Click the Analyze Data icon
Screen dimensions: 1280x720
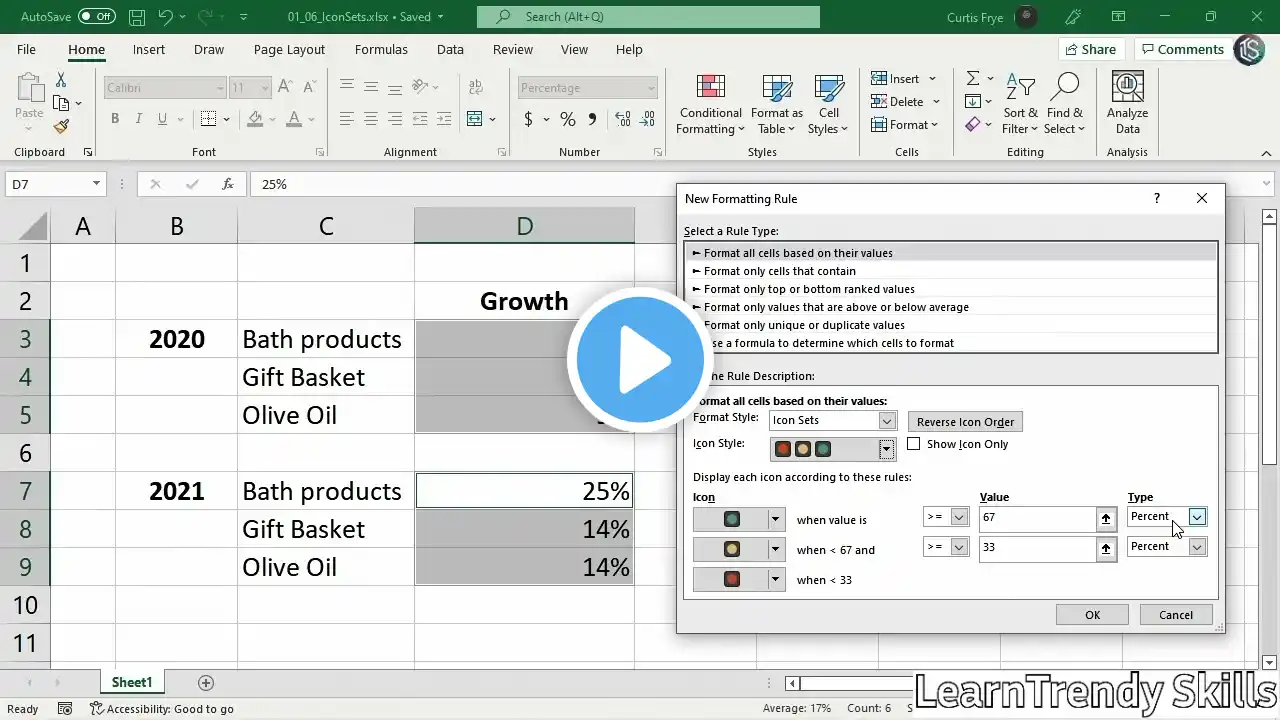click(1127, 88)
